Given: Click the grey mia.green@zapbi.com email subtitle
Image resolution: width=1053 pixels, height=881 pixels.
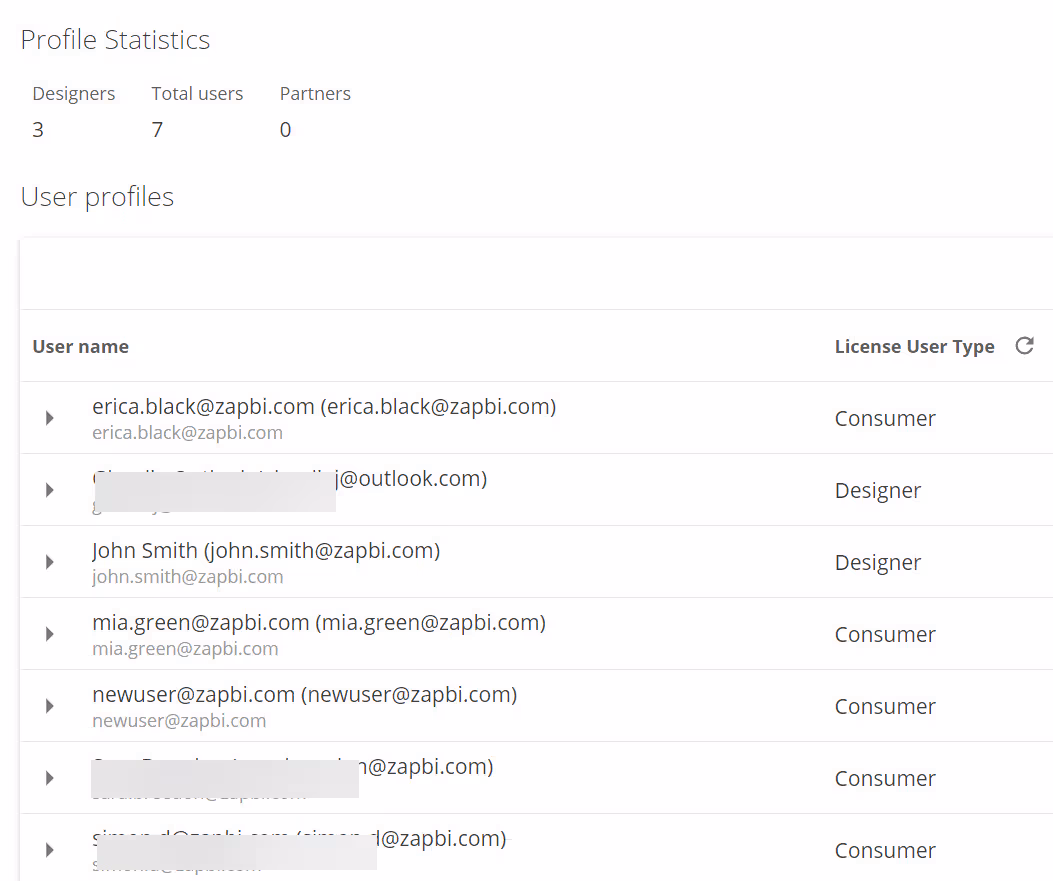Looking at the screenshot, I should click(185, 649).
